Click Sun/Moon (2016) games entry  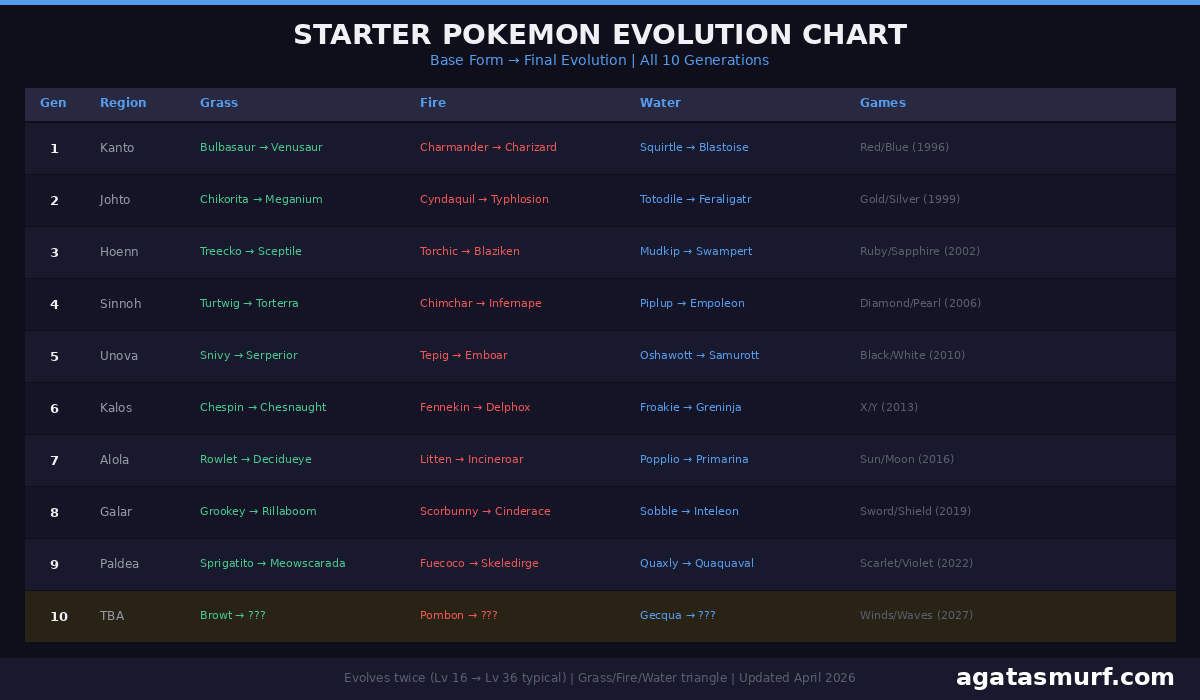point(907,460)
